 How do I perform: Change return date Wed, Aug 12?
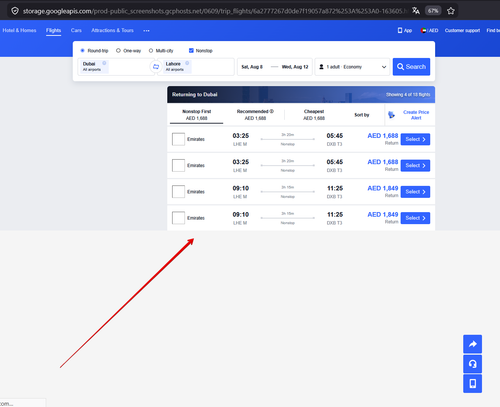tap(295, 67)
